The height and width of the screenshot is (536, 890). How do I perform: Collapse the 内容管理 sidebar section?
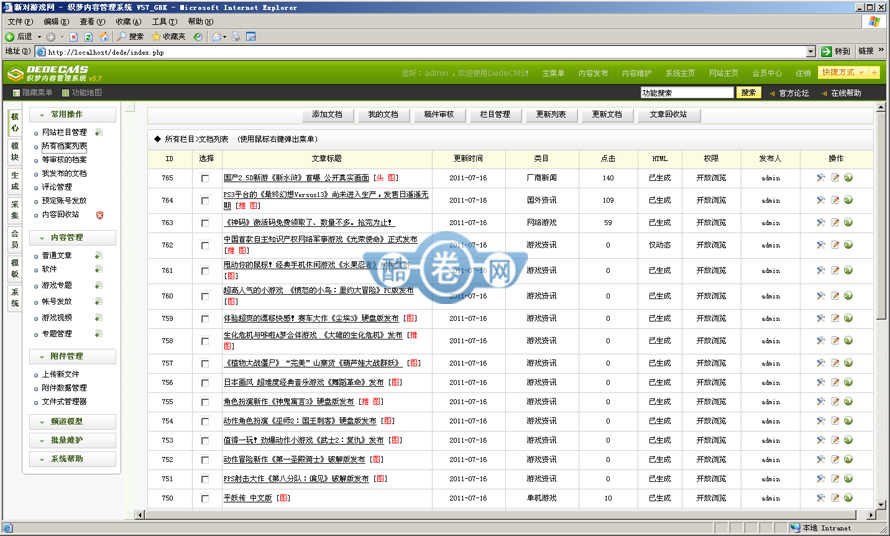click(x=73, y=237)
